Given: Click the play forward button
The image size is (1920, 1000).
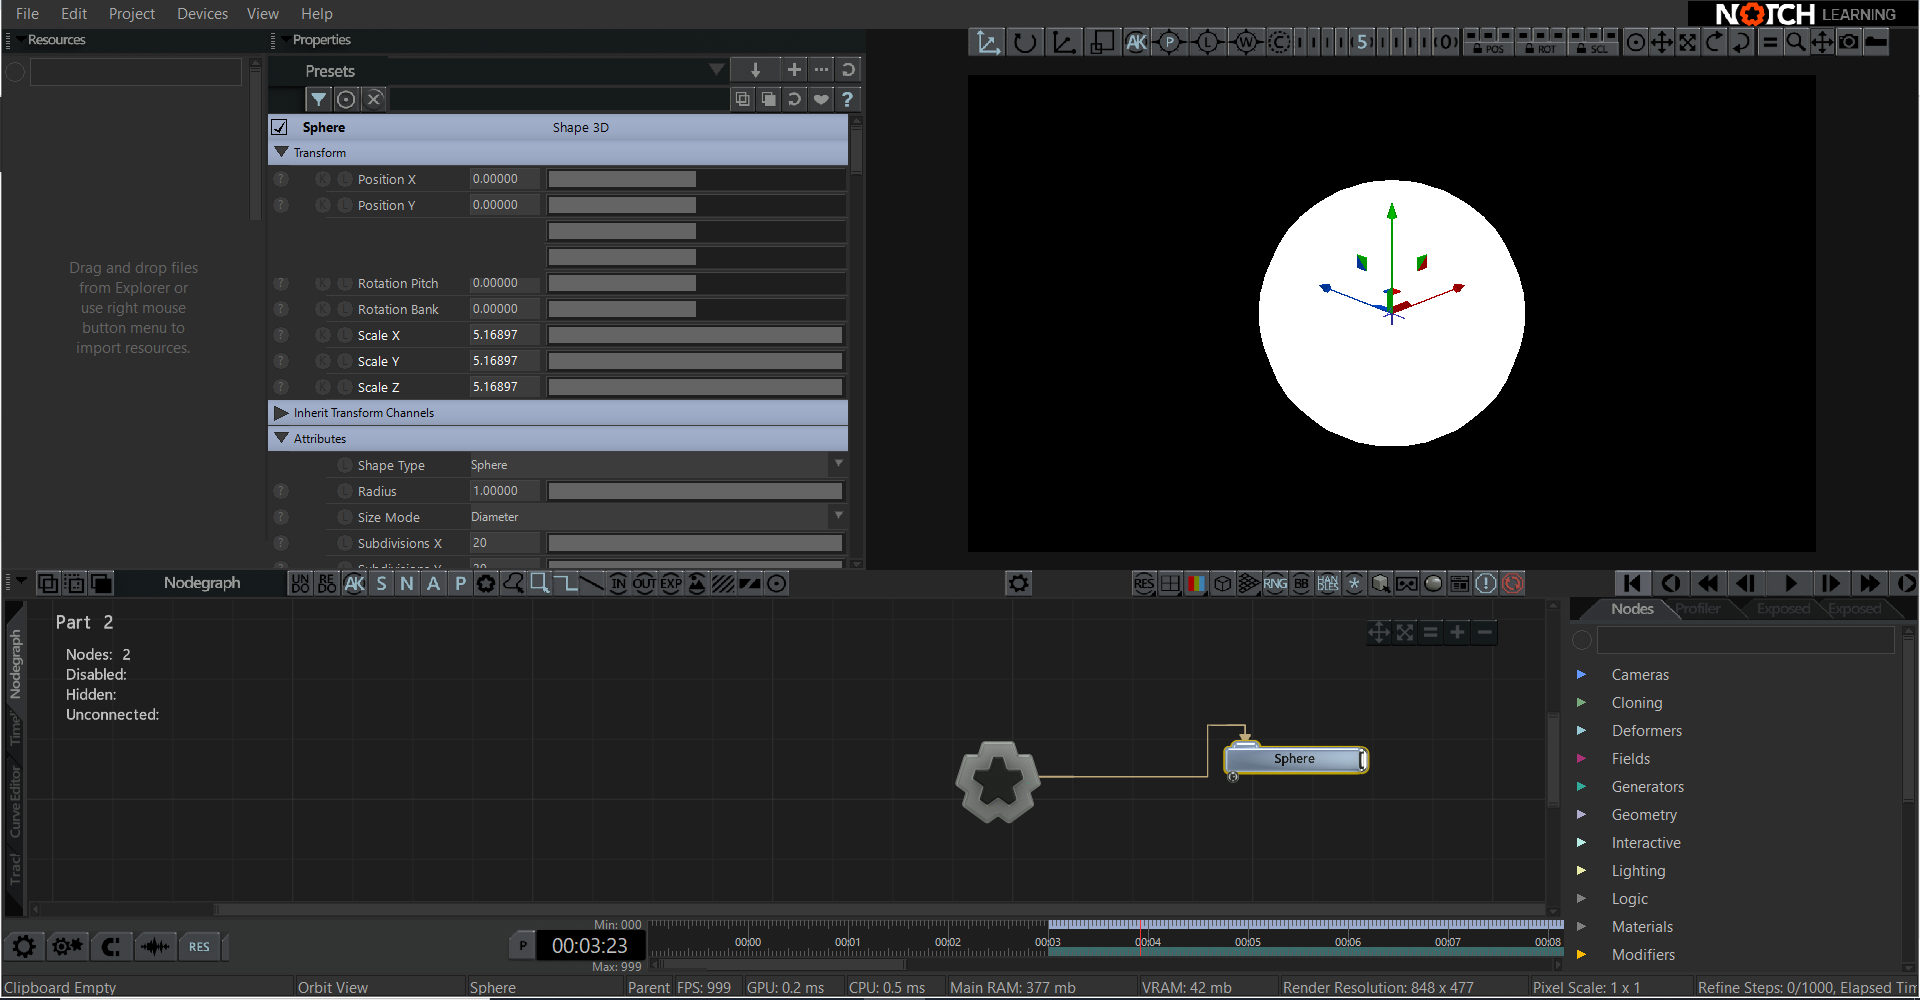Looking at the screenshot, I should click(1791, 583).
